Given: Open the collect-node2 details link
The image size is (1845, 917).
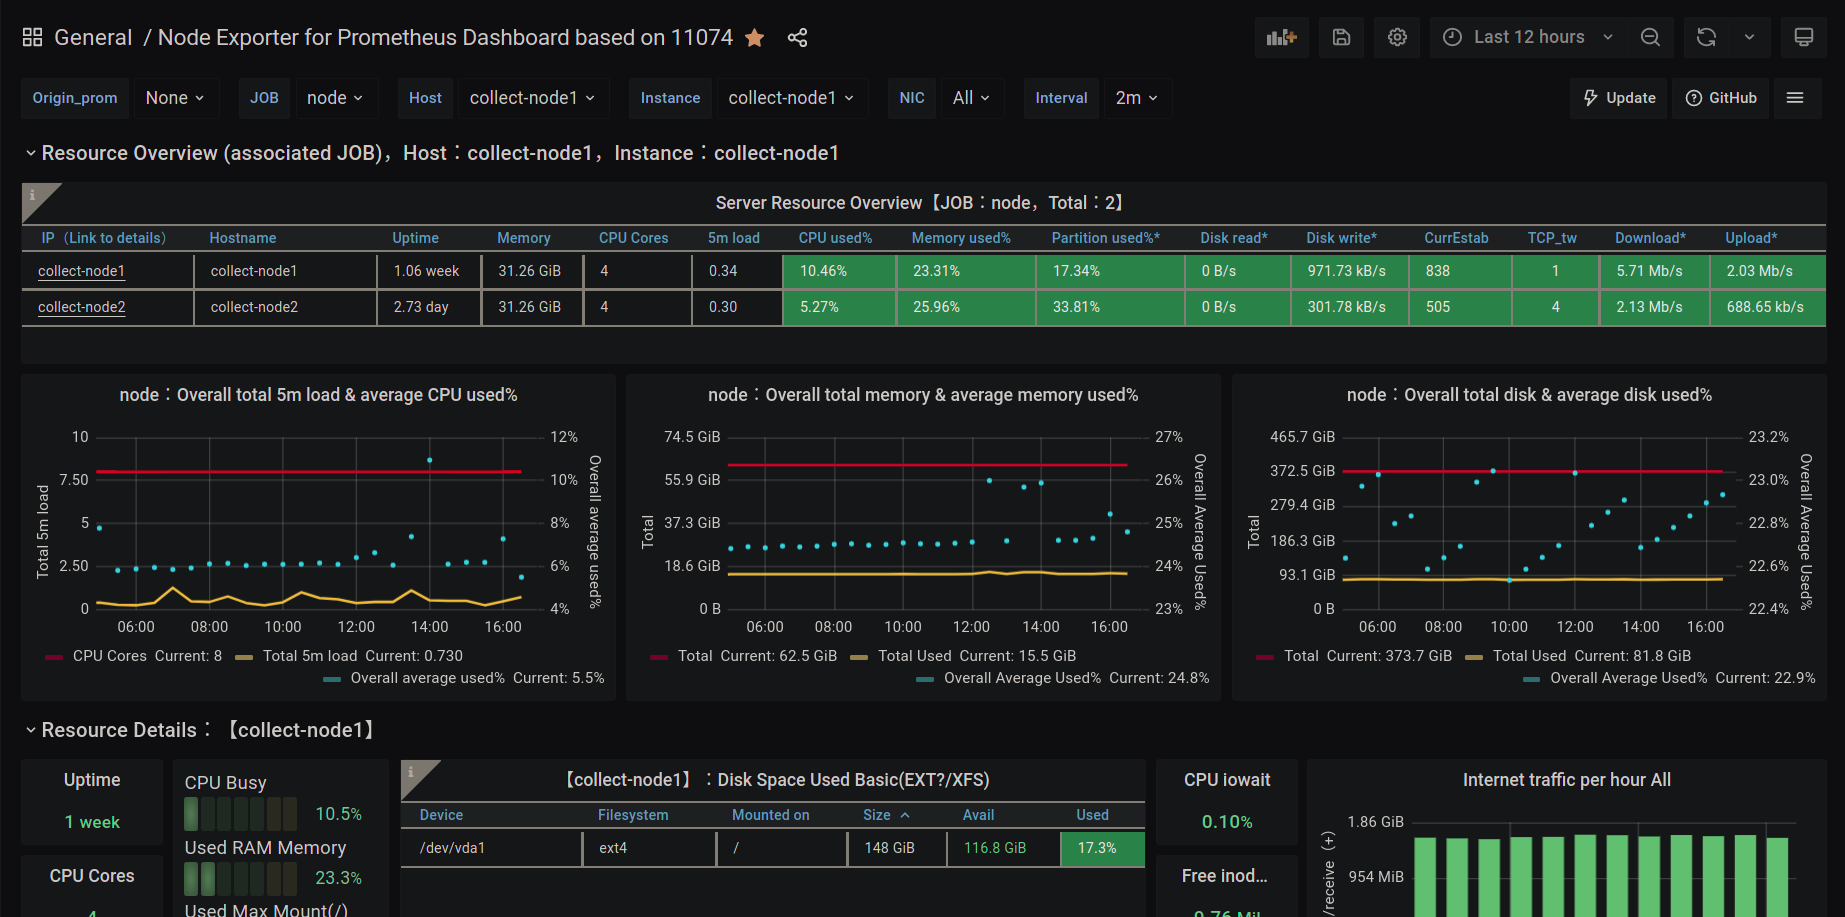Looking at the screenshot, I should tap(81, 307).
